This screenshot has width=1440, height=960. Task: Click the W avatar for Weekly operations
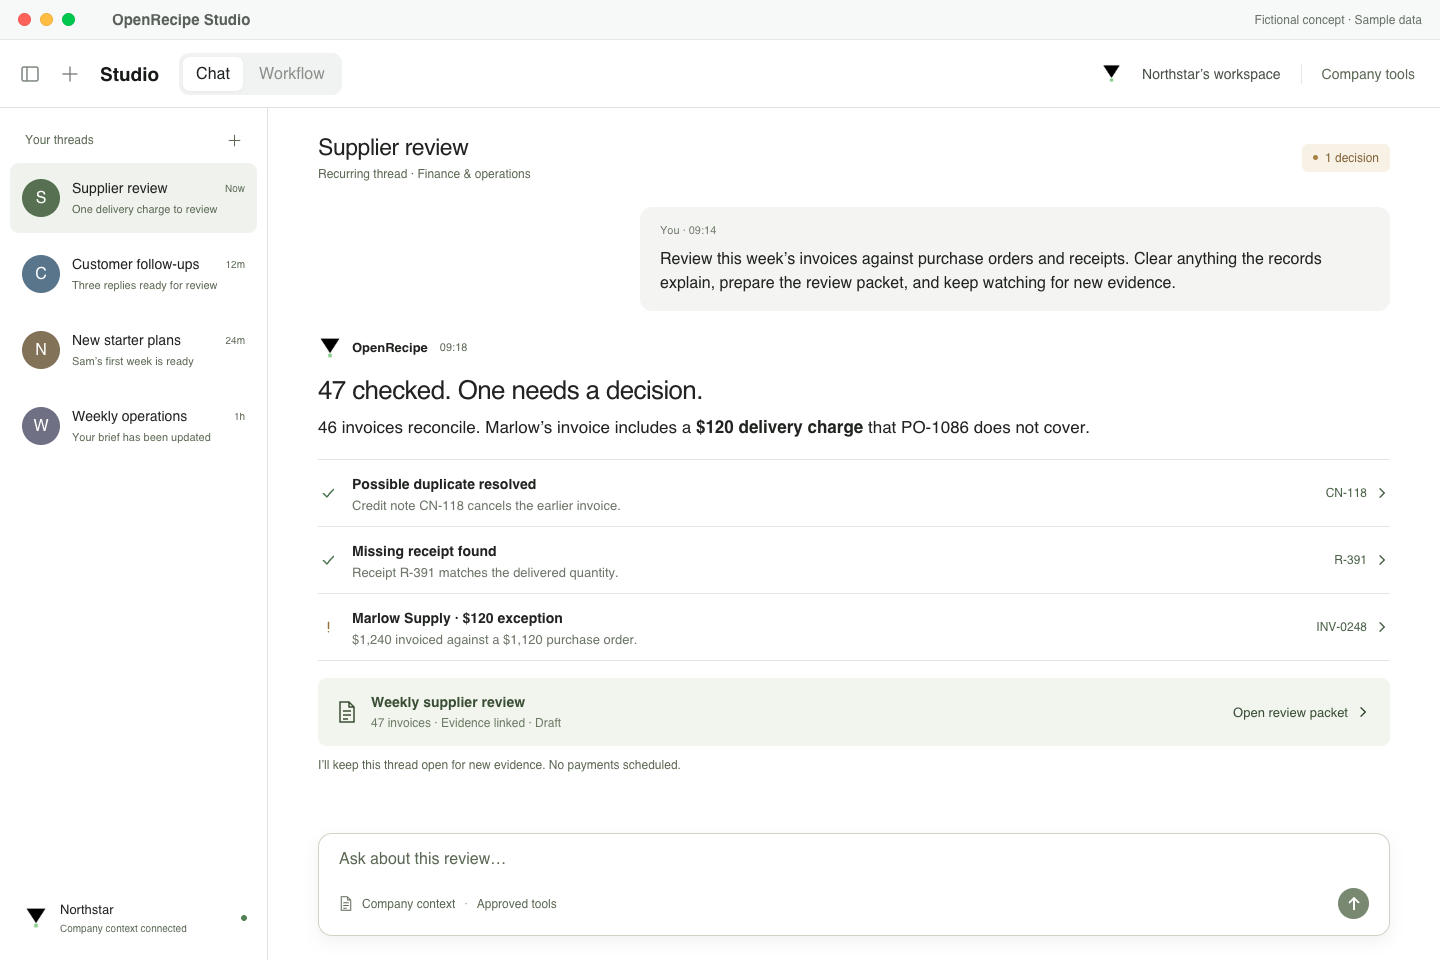coord(41,426)
